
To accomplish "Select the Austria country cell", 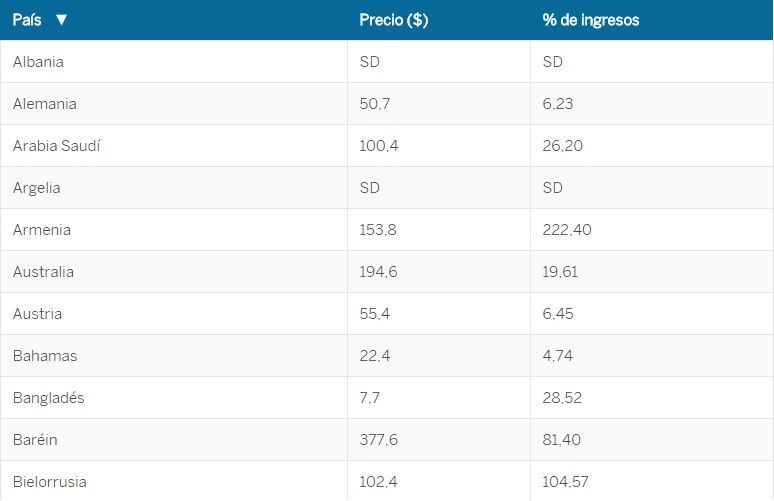I will [38, 314].
